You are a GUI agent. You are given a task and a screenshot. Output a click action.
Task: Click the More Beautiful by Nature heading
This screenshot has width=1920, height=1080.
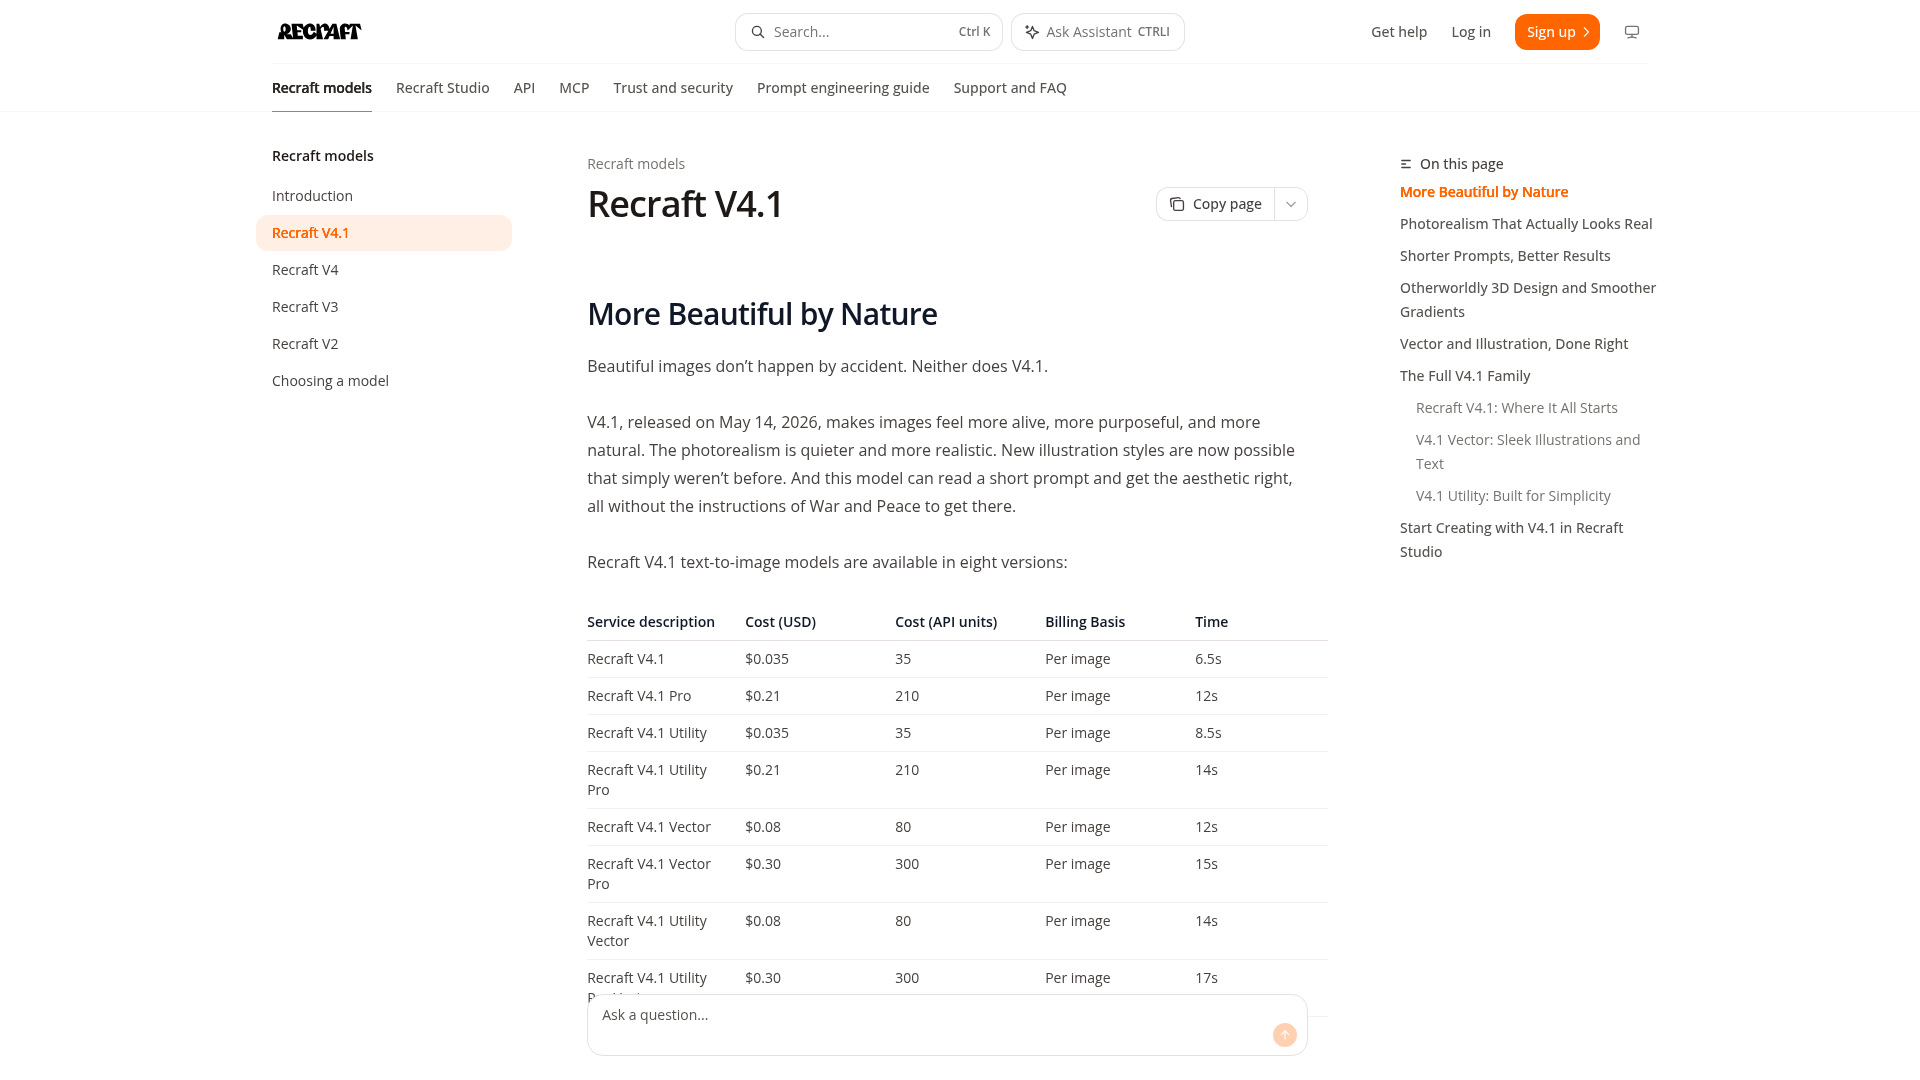[762, 314]
